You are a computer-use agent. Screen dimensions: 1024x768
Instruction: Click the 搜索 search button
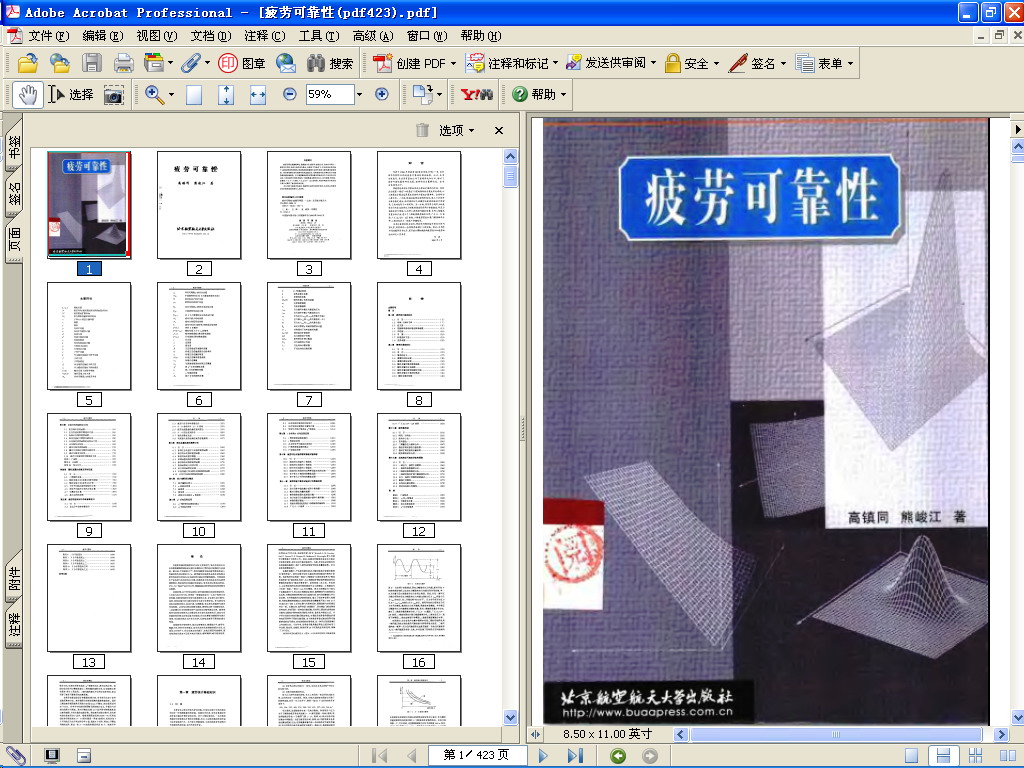pyautogui.click(x=330, y=64)
